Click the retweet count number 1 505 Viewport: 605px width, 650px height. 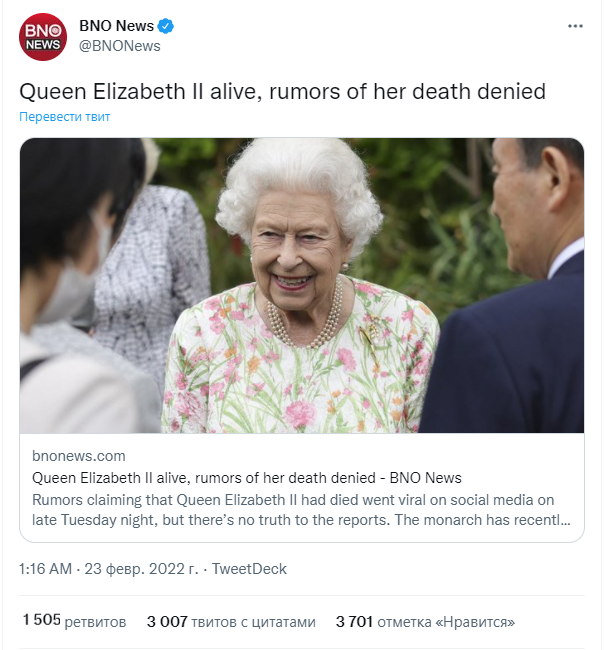pyautogui.click(x=41, y=621)
